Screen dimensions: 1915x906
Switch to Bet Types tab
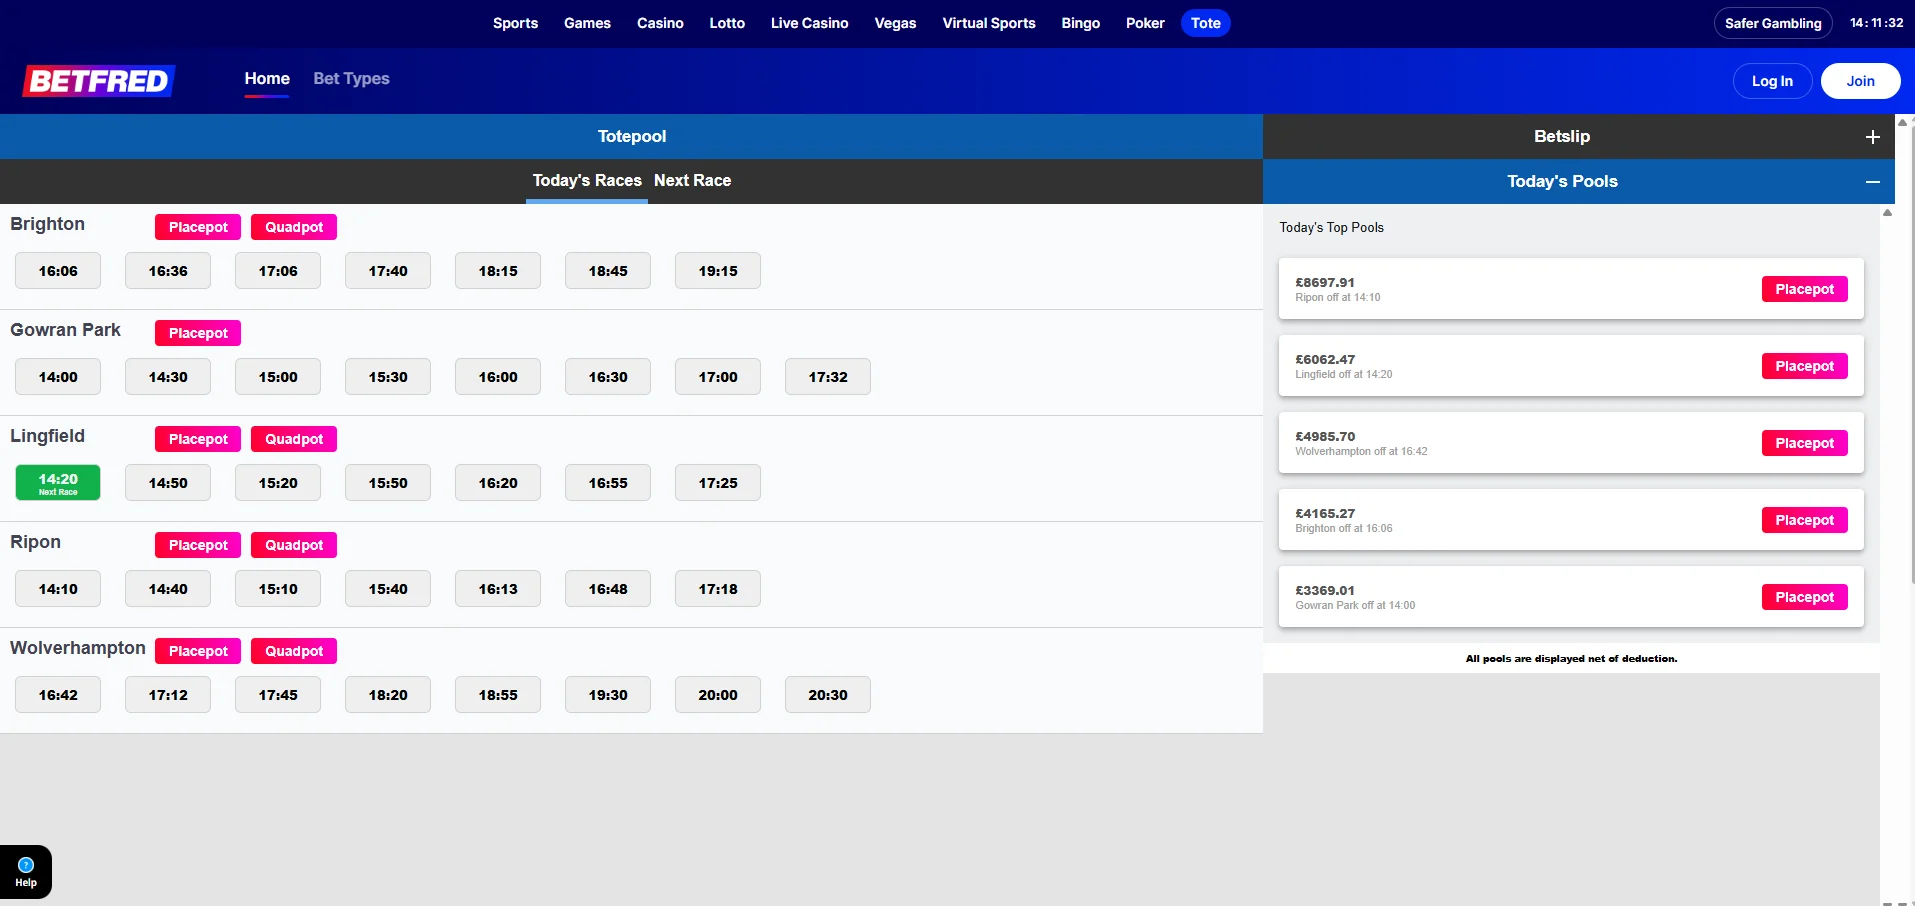click(x=351, y=79)
